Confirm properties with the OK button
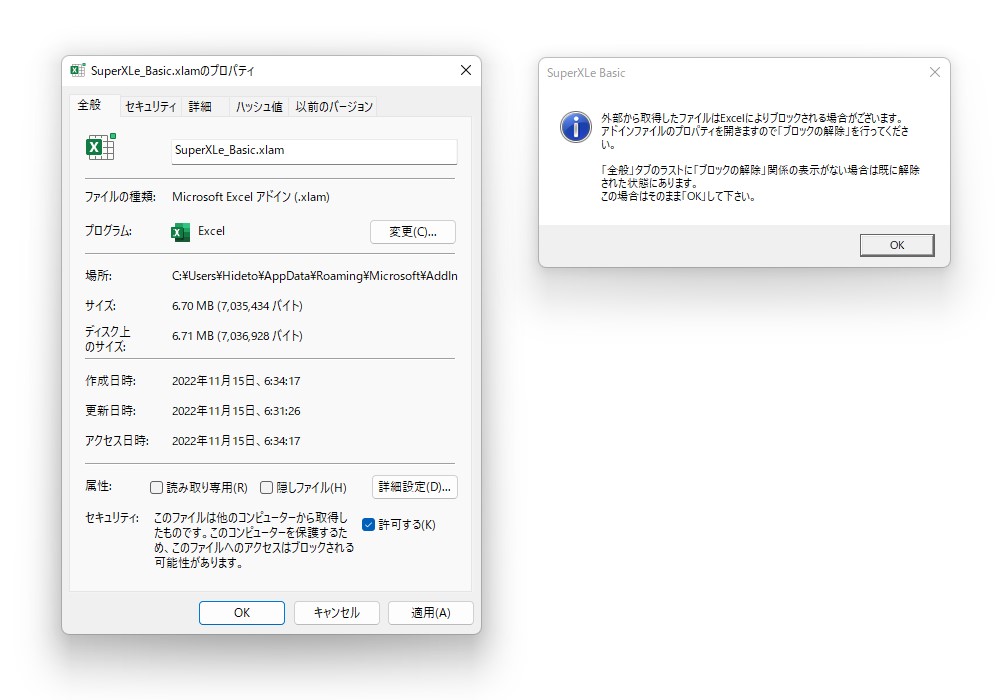Screen dimensions: 1000x700 (x=241, y=613)
